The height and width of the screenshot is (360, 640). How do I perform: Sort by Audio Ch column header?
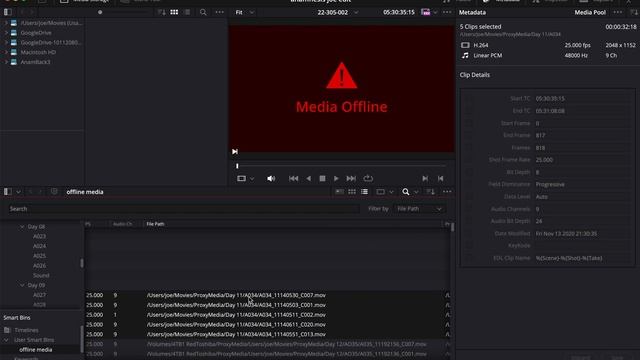122,224
